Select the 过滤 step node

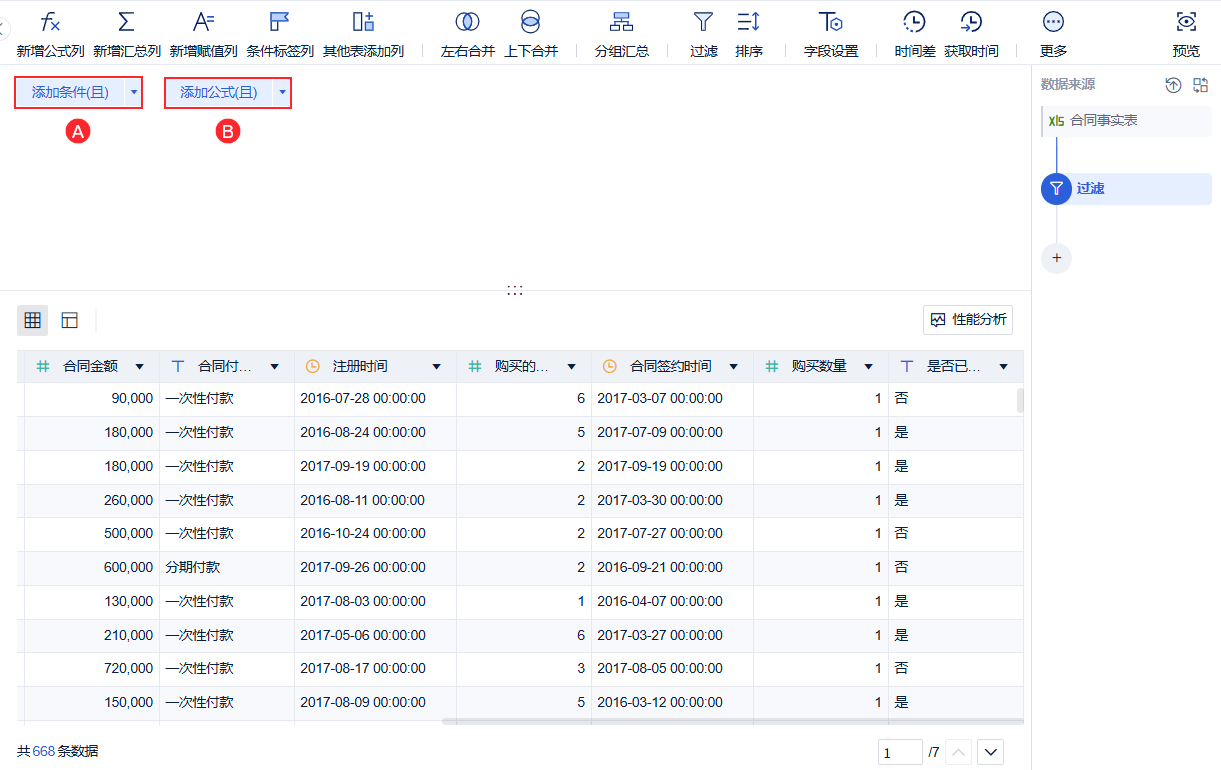[1126, 188]
